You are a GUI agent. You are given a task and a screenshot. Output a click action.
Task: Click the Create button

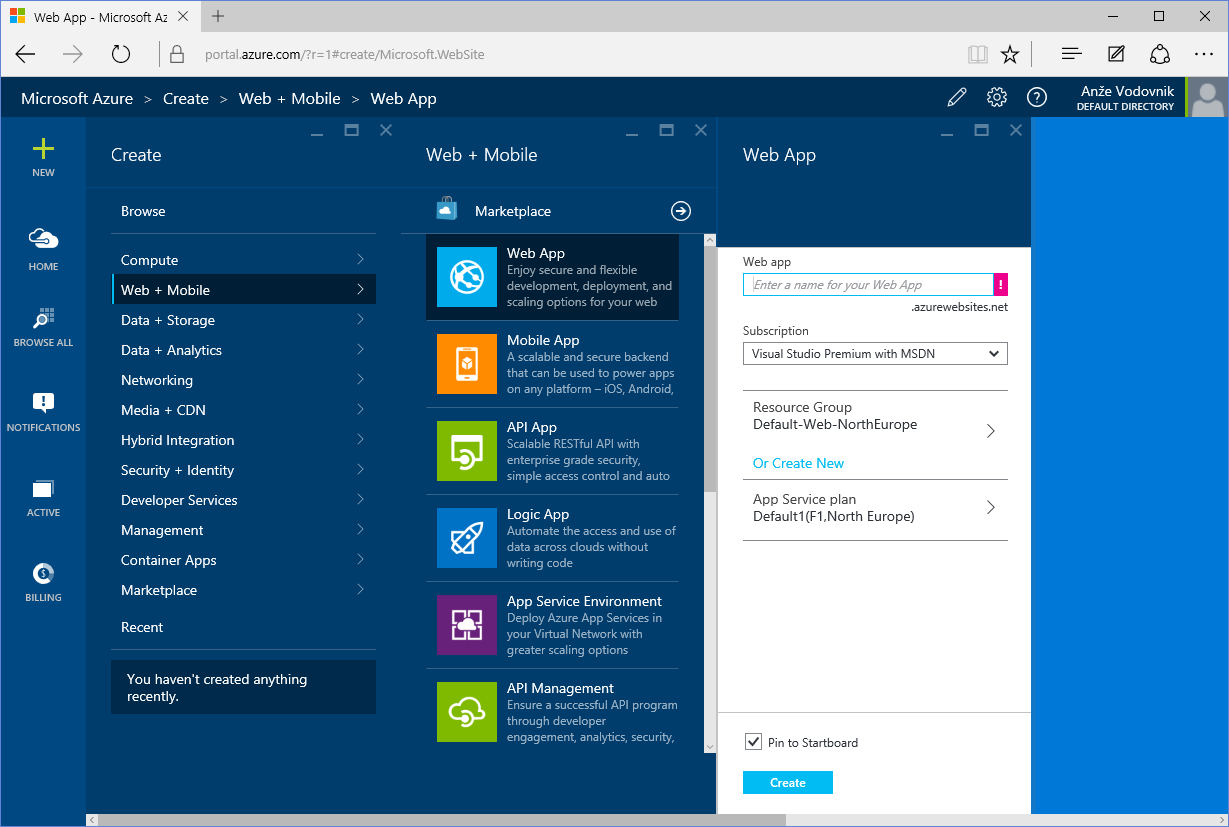click(x=788, y=782)
